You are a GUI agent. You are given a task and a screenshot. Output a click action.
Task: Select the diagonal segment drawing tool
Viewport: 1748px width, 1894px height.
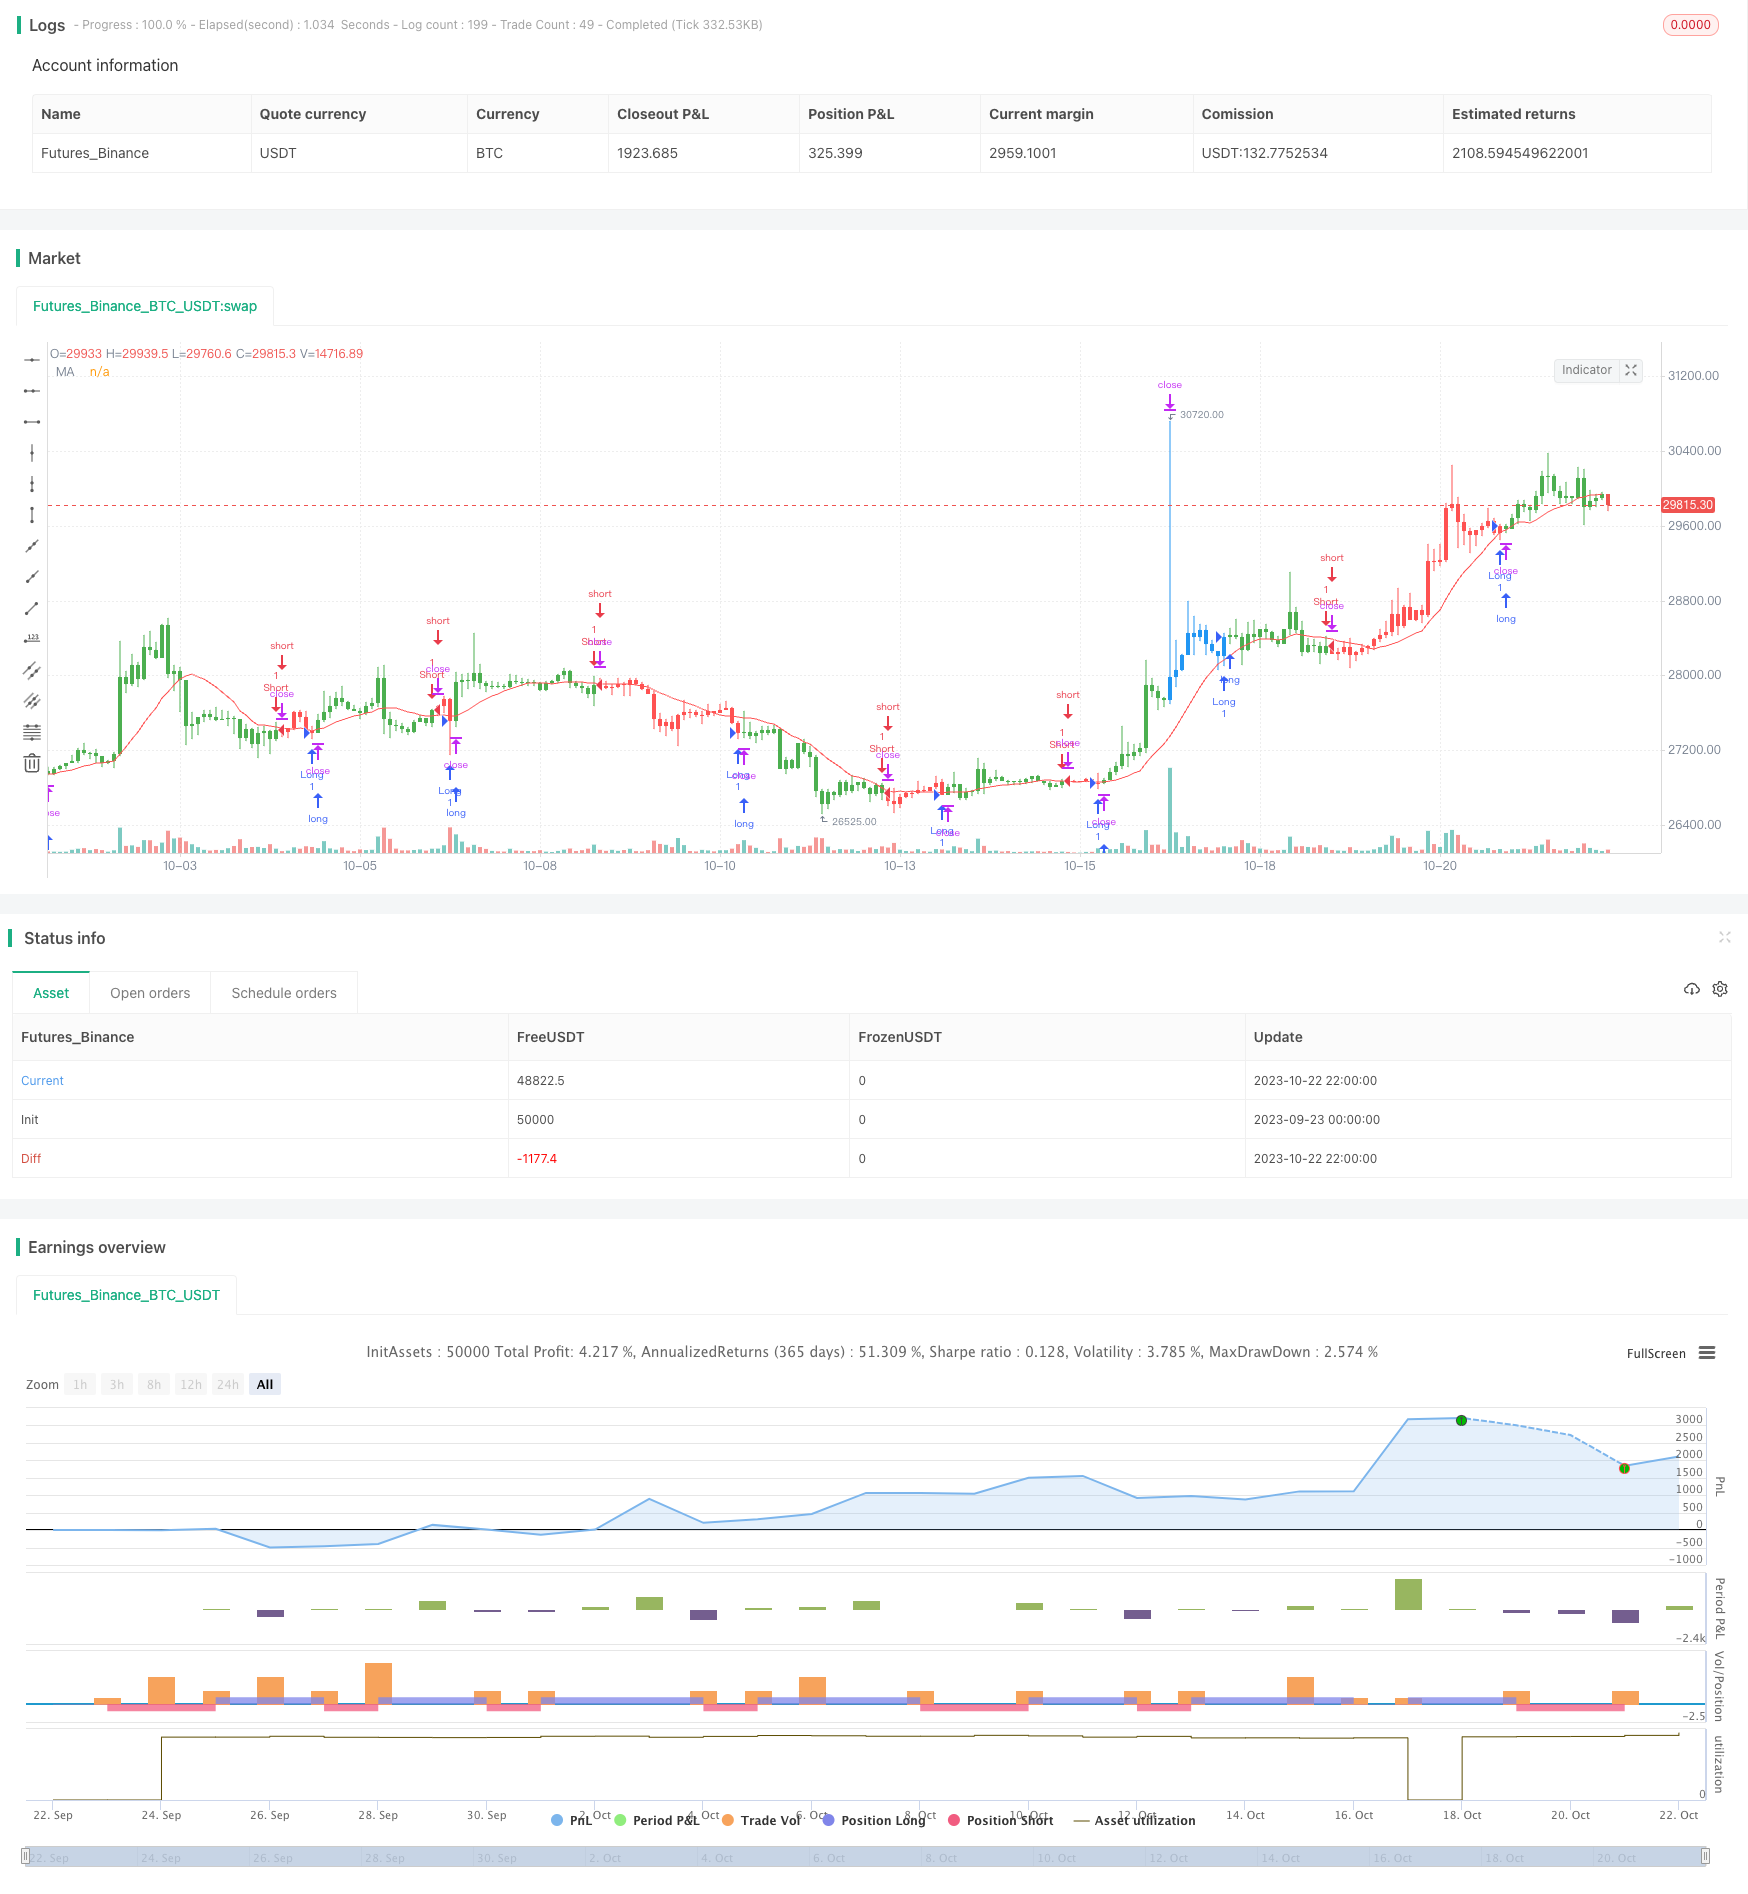coord(32,608)
